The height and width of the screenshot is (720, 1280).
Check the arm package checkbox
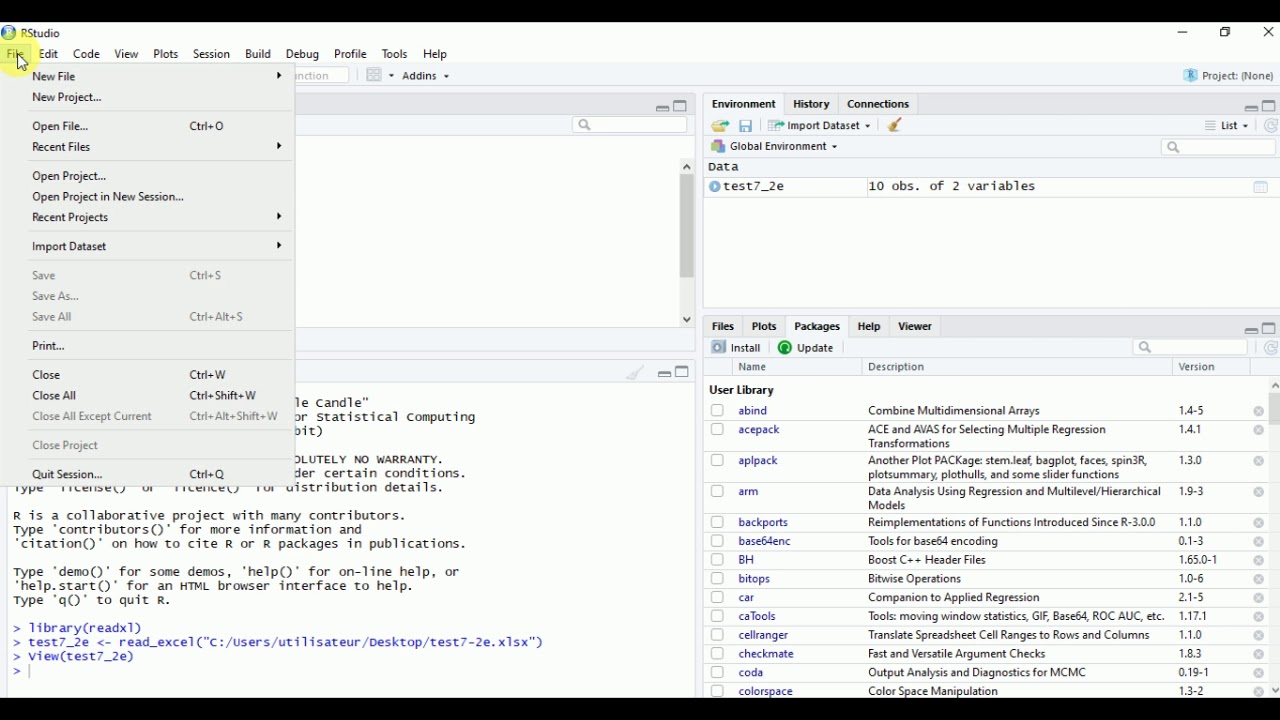point(718,493)
